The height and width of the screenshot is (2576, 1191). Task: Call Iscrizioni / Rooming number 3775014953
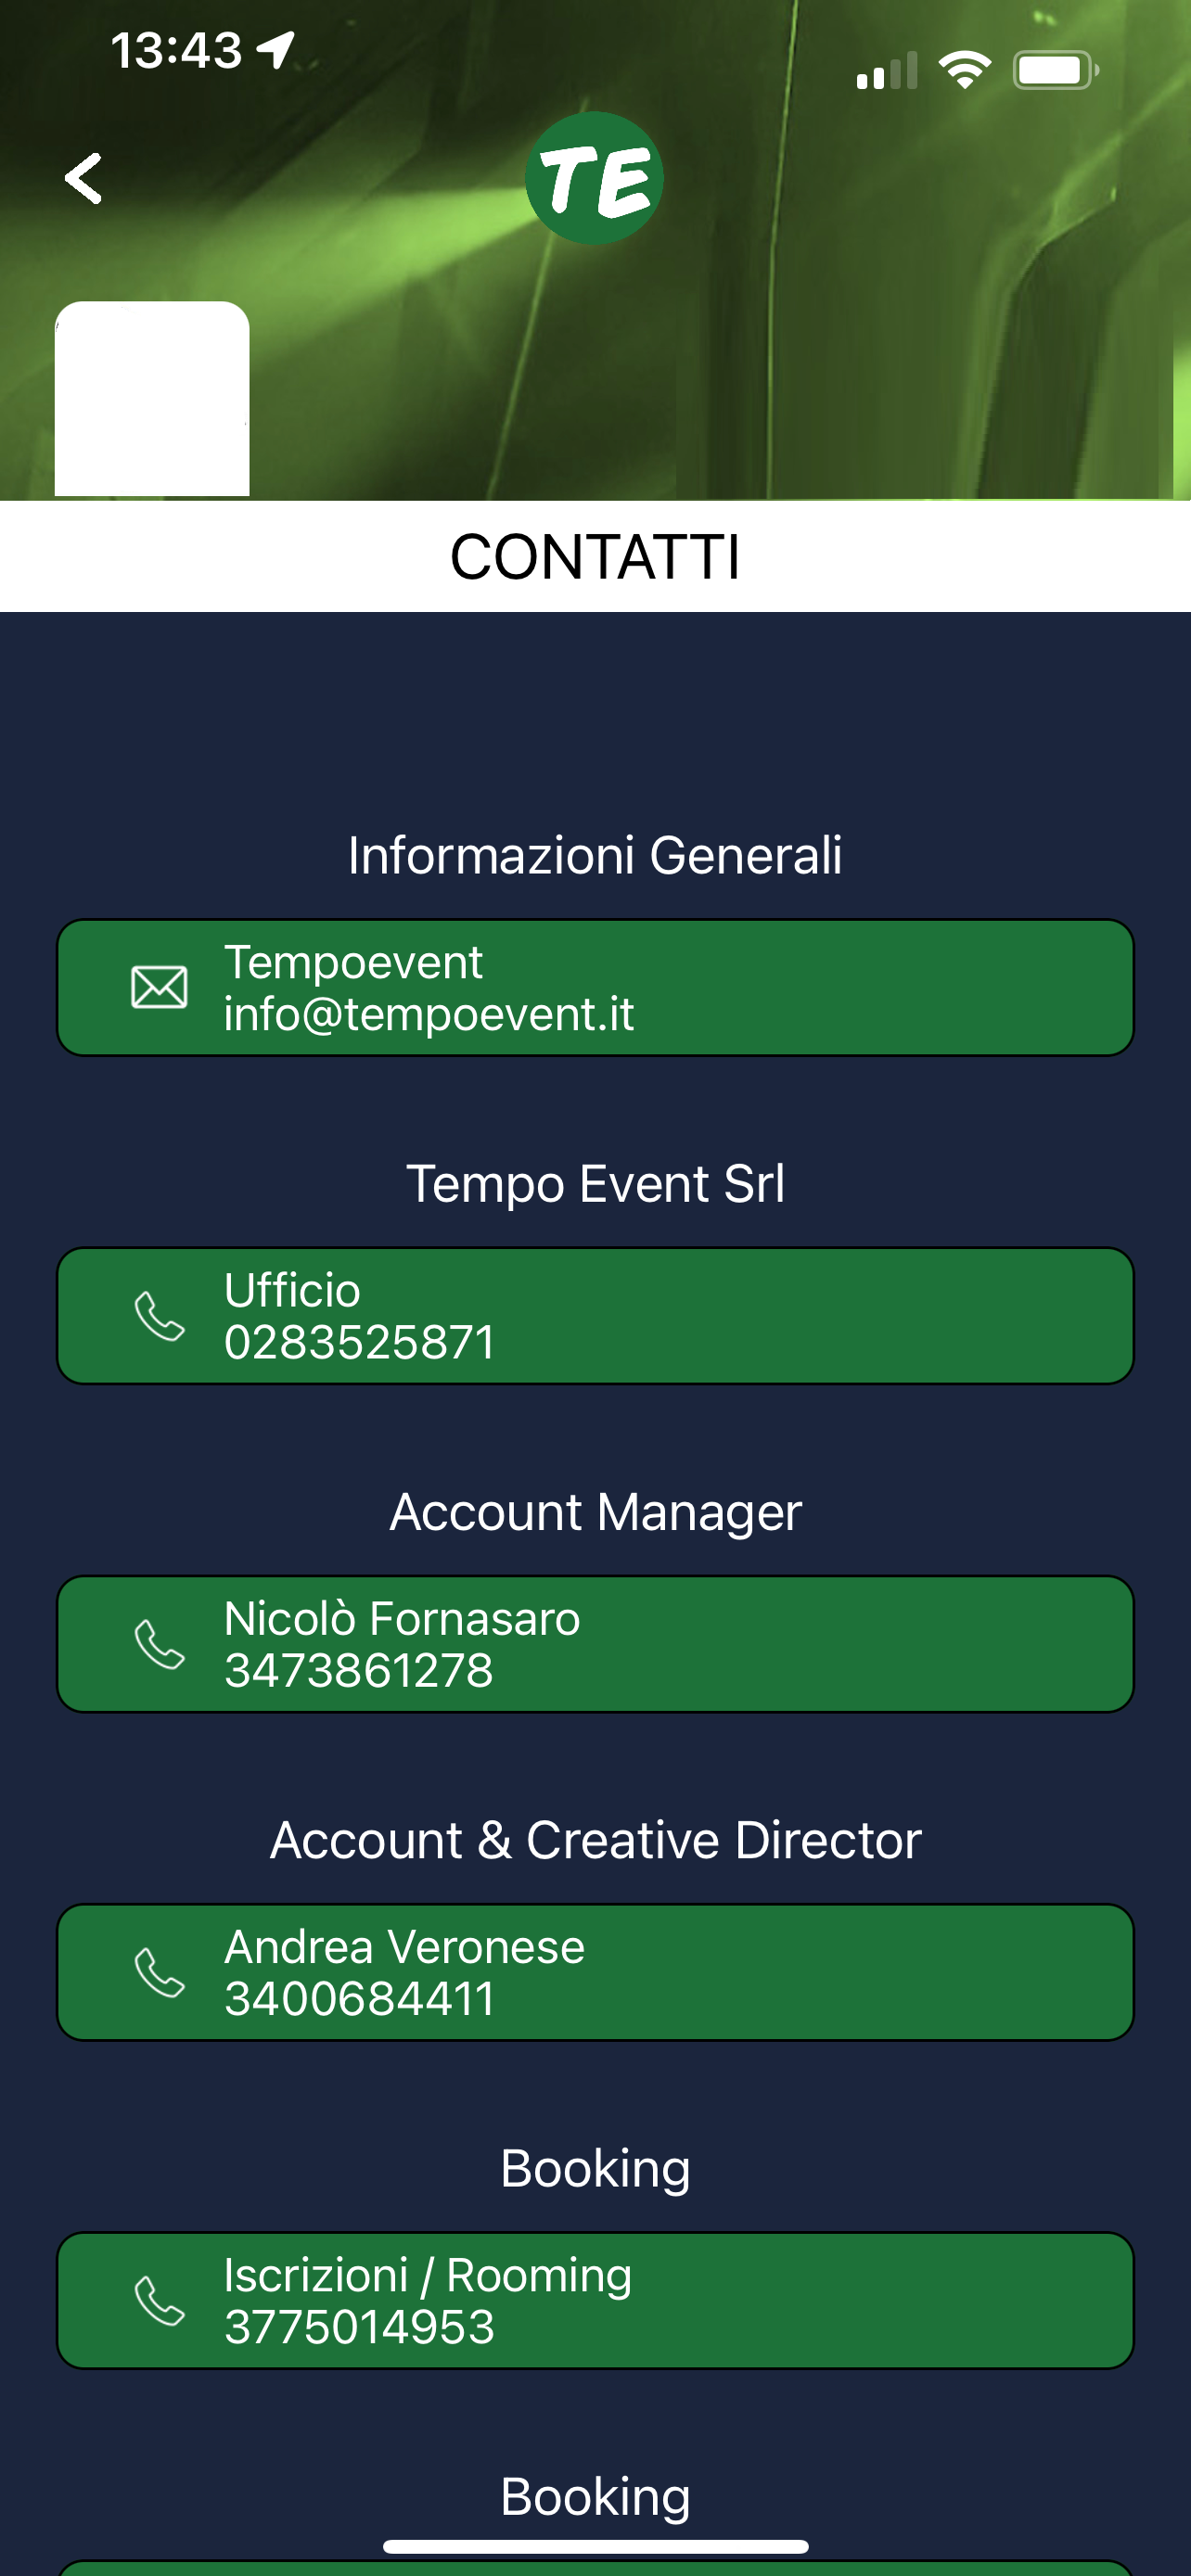click(x=595, y=2300)
